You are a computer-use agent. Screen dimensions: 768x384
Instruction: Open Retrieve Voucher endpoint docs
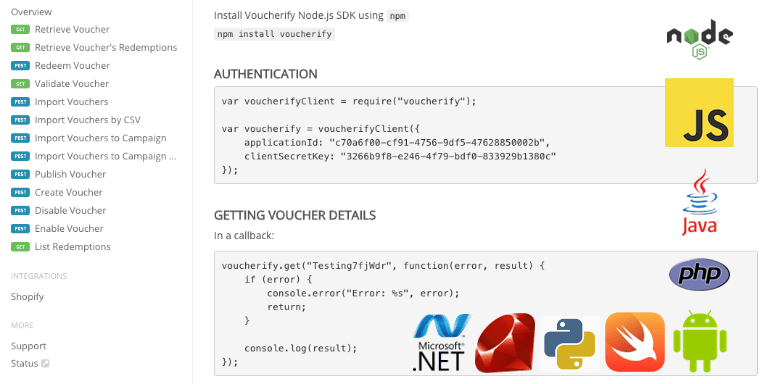coord(72,29)
